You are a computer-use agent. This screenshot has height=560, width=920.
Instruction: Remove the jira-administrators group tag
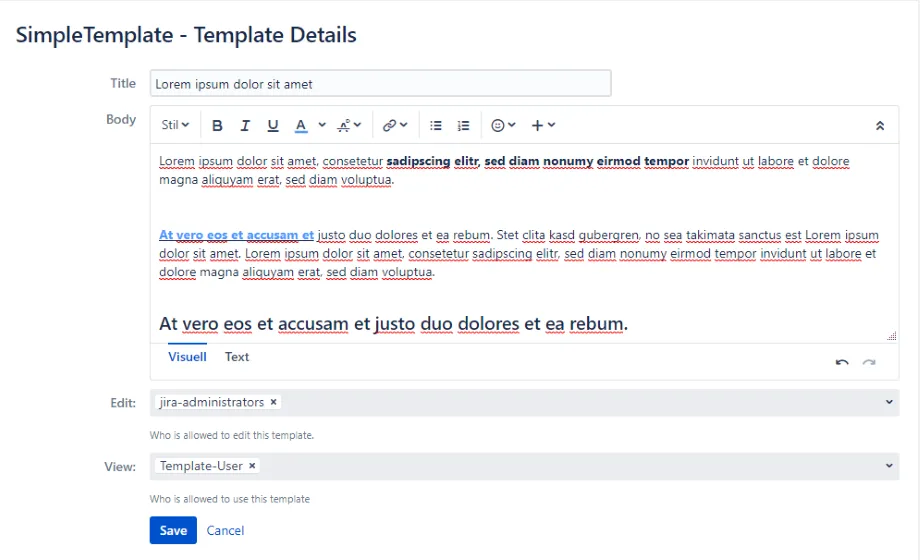pyautogui.click(x=273, y=402)
